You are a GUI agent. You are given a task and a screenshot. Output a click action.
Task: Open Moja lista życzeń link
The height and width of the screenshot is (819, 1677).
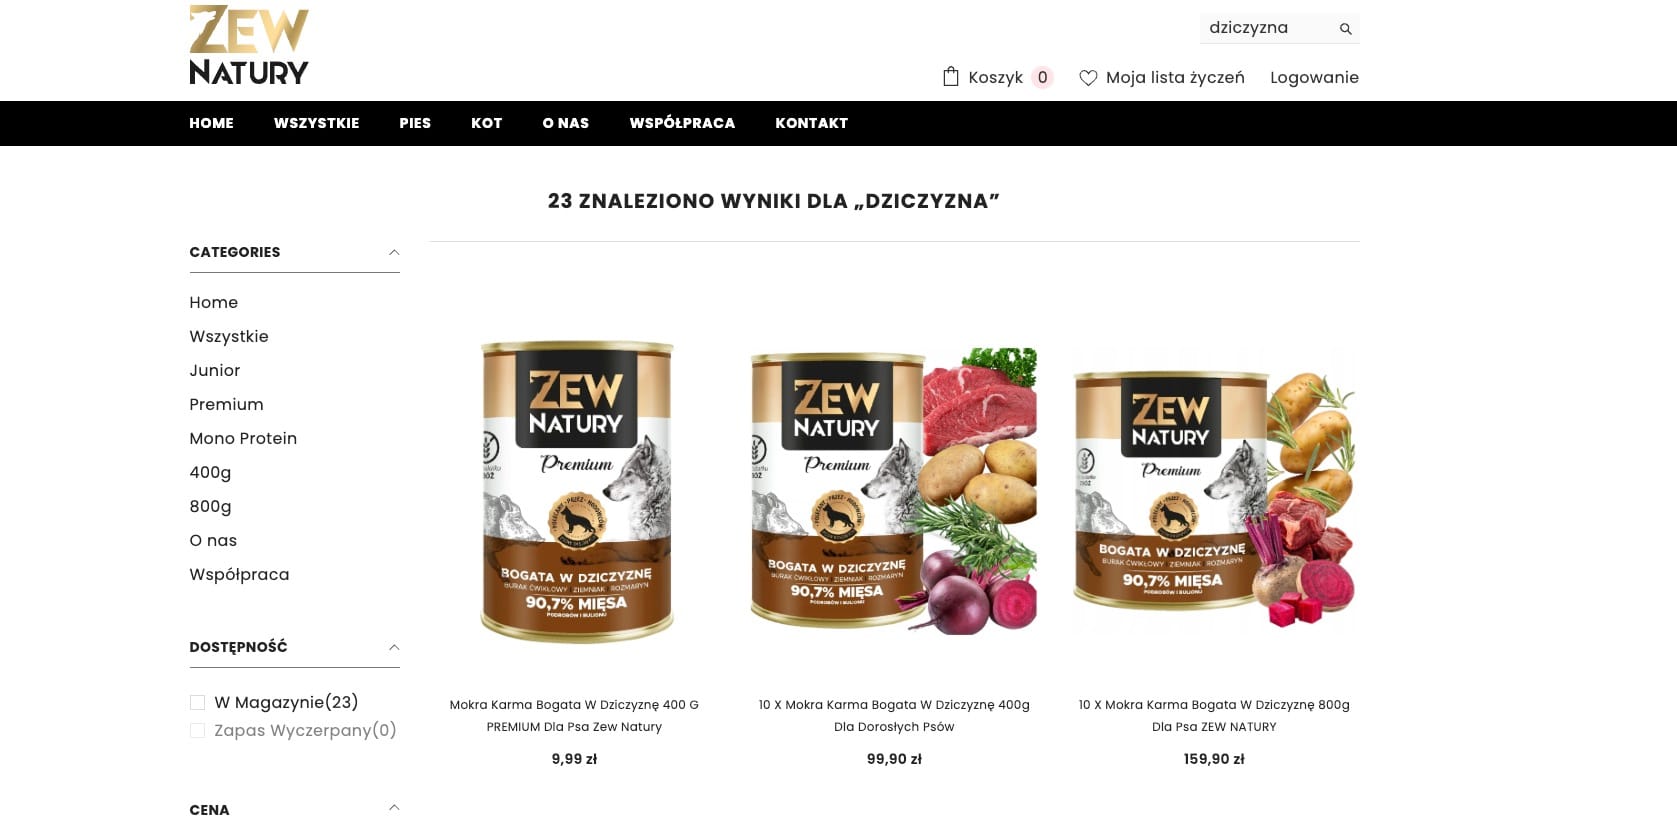click(1175, 77)
